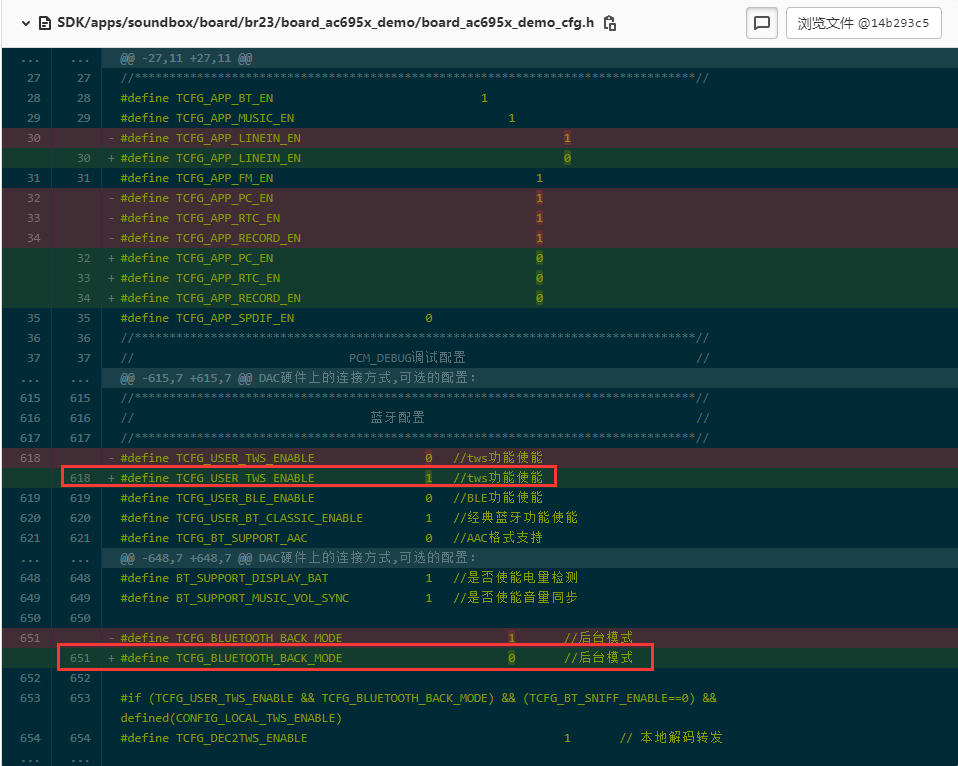The height and width of the screenshot is (766, 958).
Task: Click the added TCFG_USER_TWS_ENABLE line
Action: point(529,478)
